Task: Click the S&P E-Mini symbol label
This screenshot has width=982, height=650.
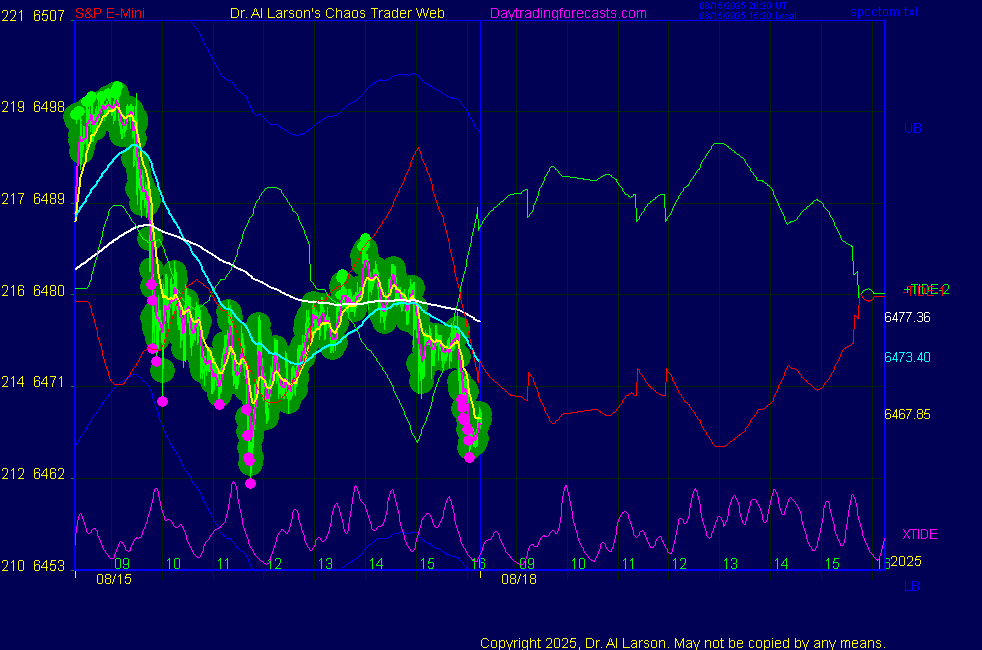Action: tap(109, 13)
